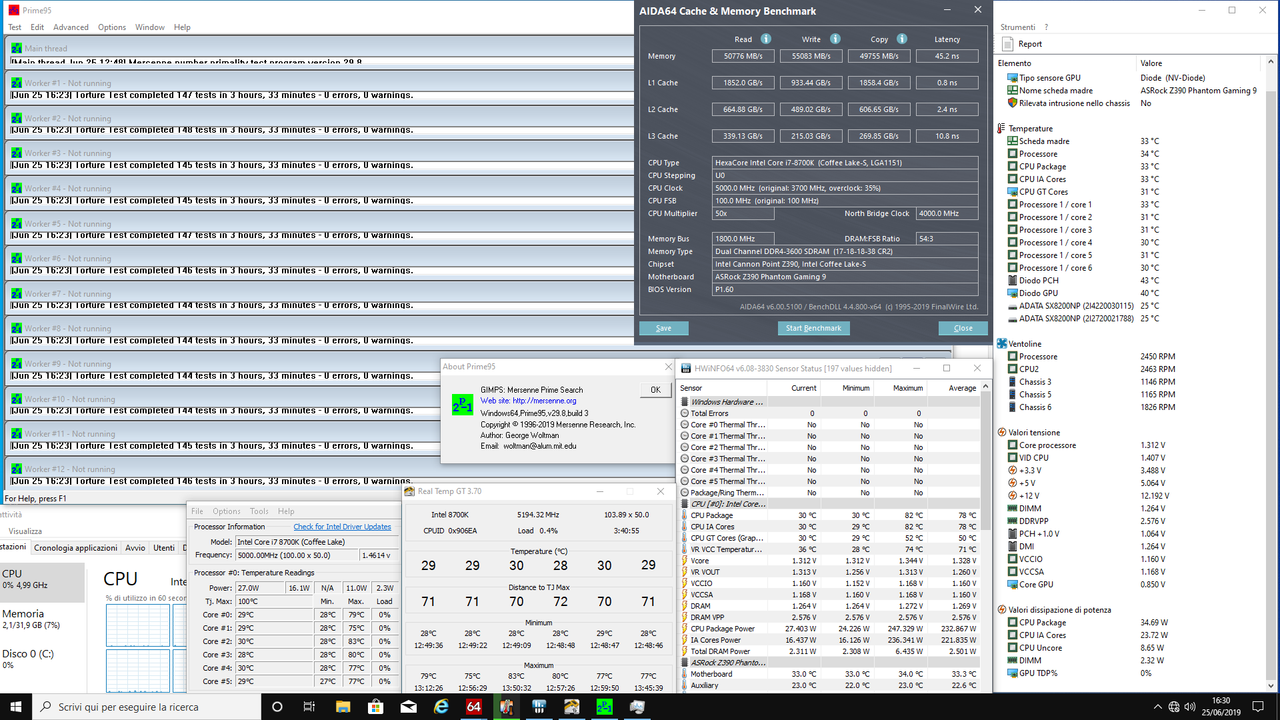Click the info icon beside the Read column
This screenshot has width=1280, height=720.
pyautogui.click(x=765, y=37)
